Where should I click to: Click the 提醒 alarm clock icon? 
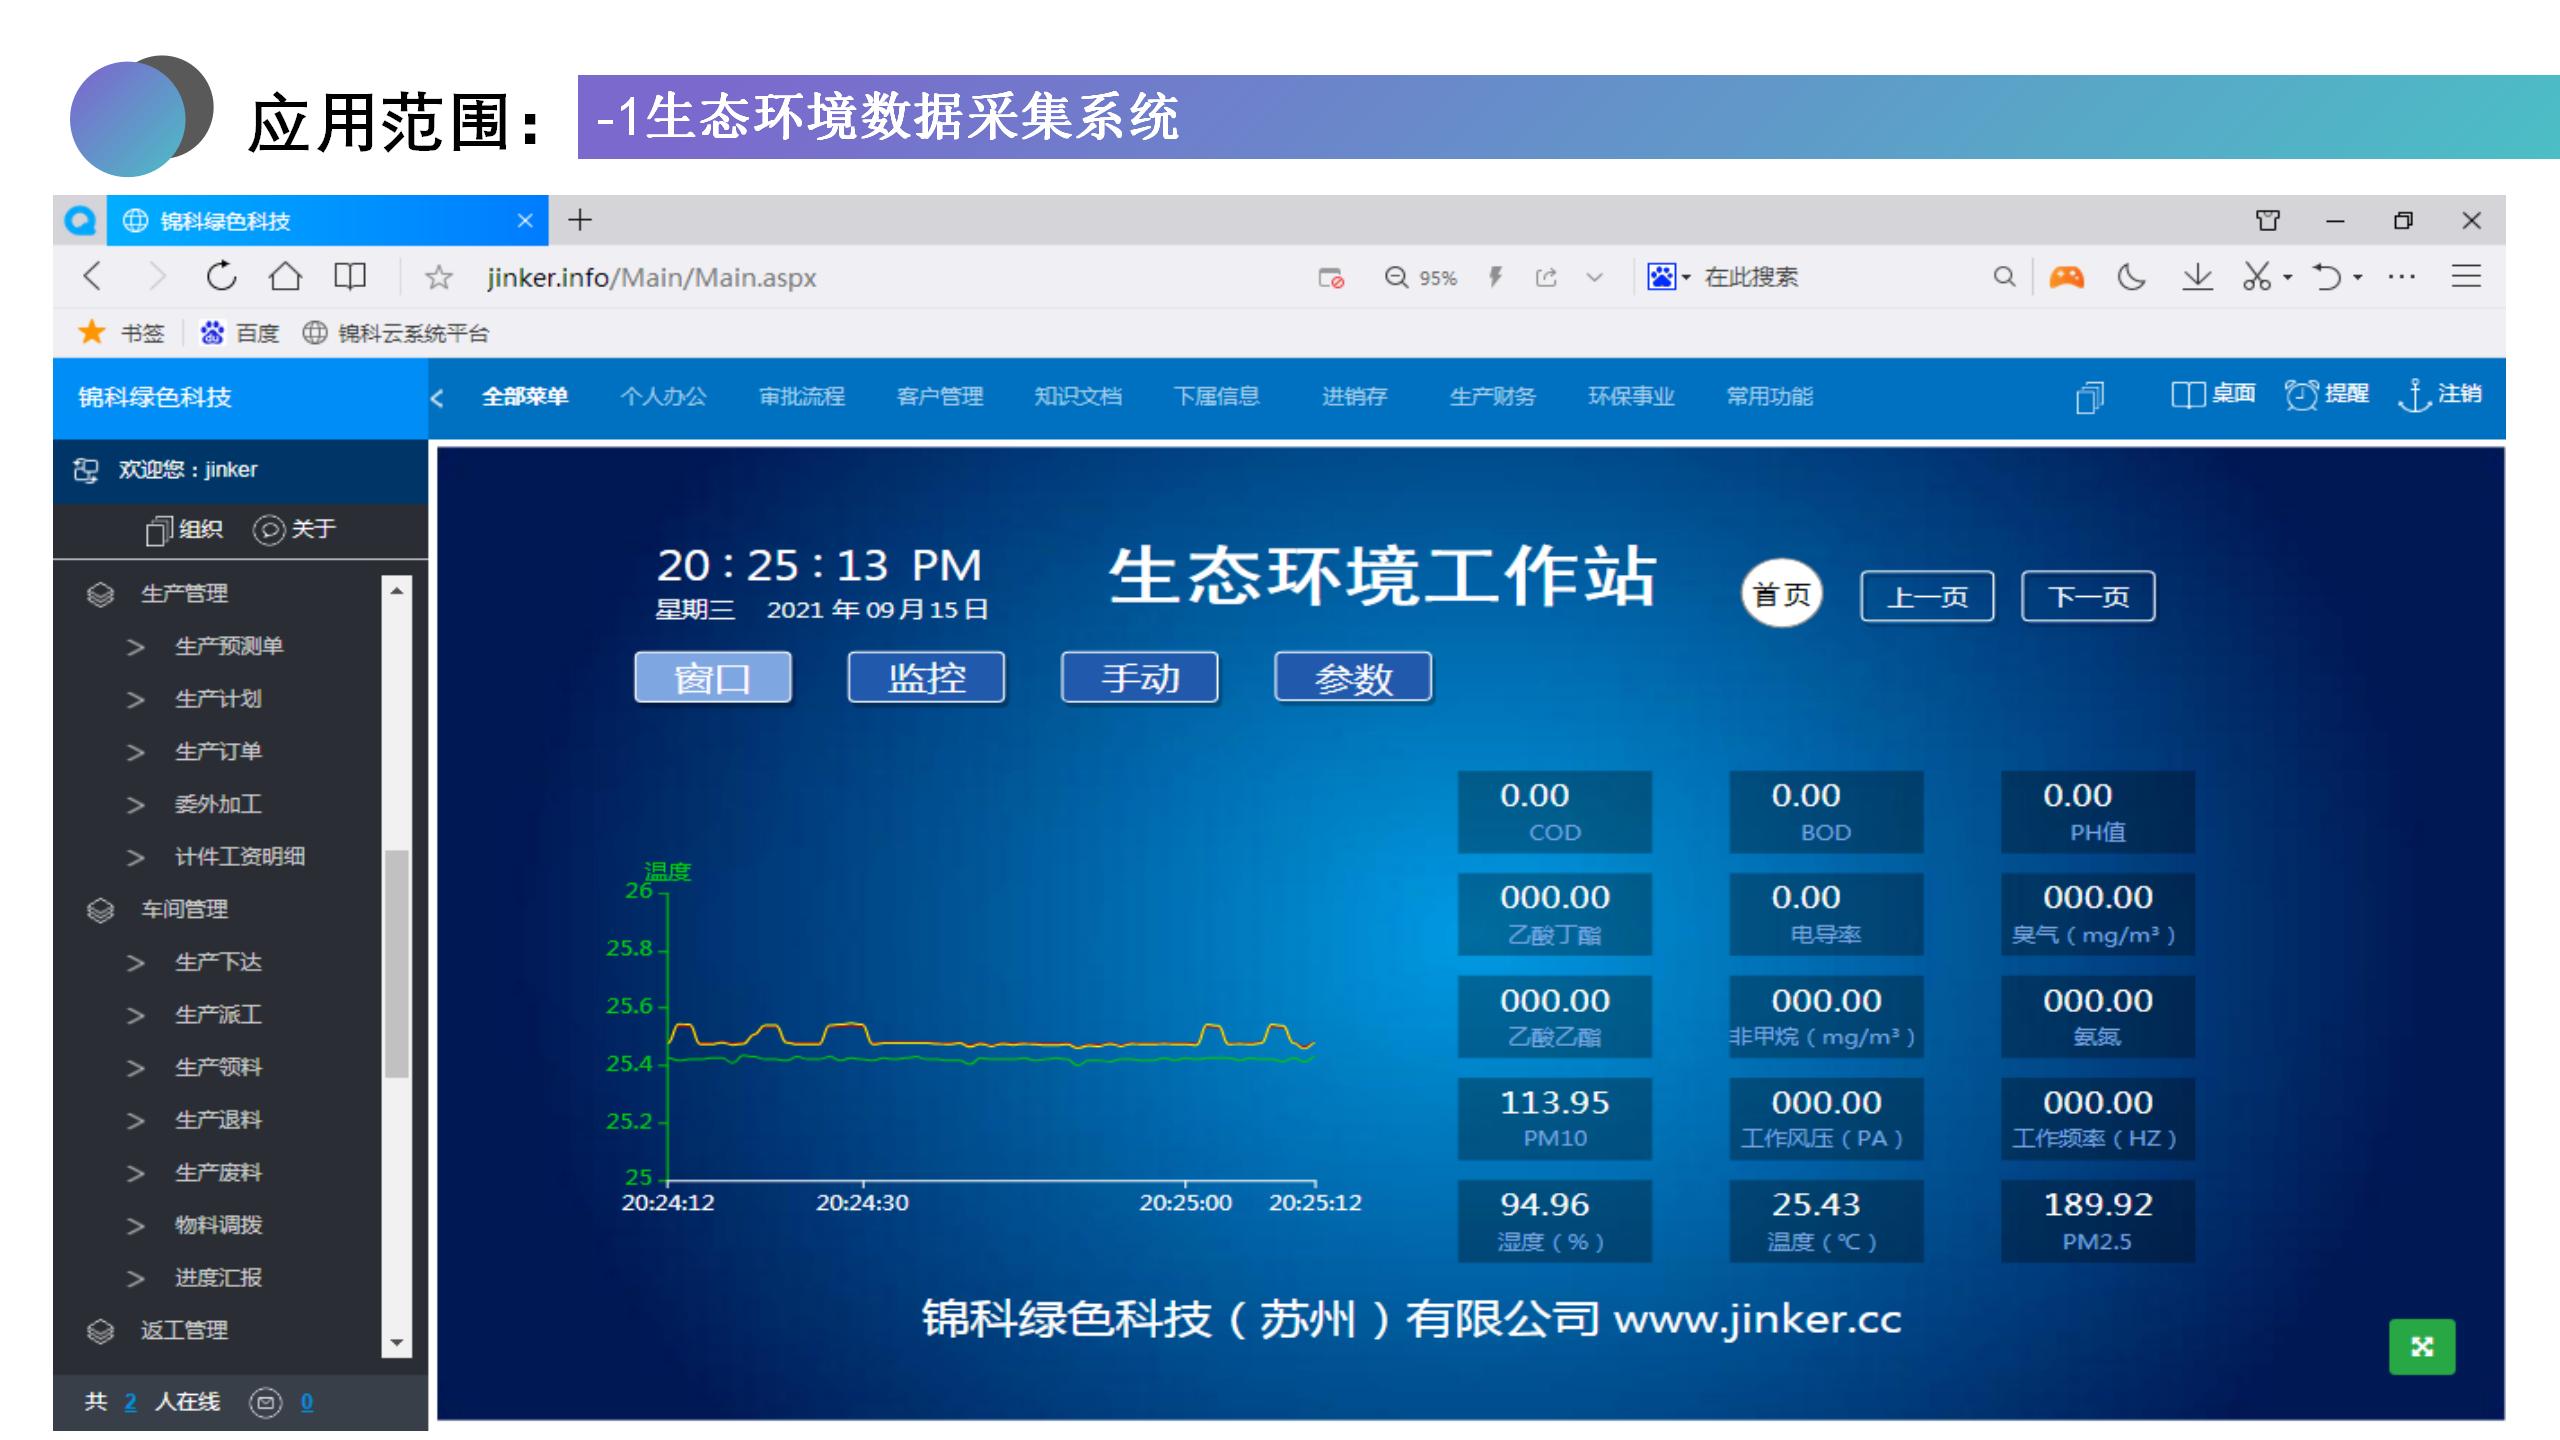point(2301,395)
